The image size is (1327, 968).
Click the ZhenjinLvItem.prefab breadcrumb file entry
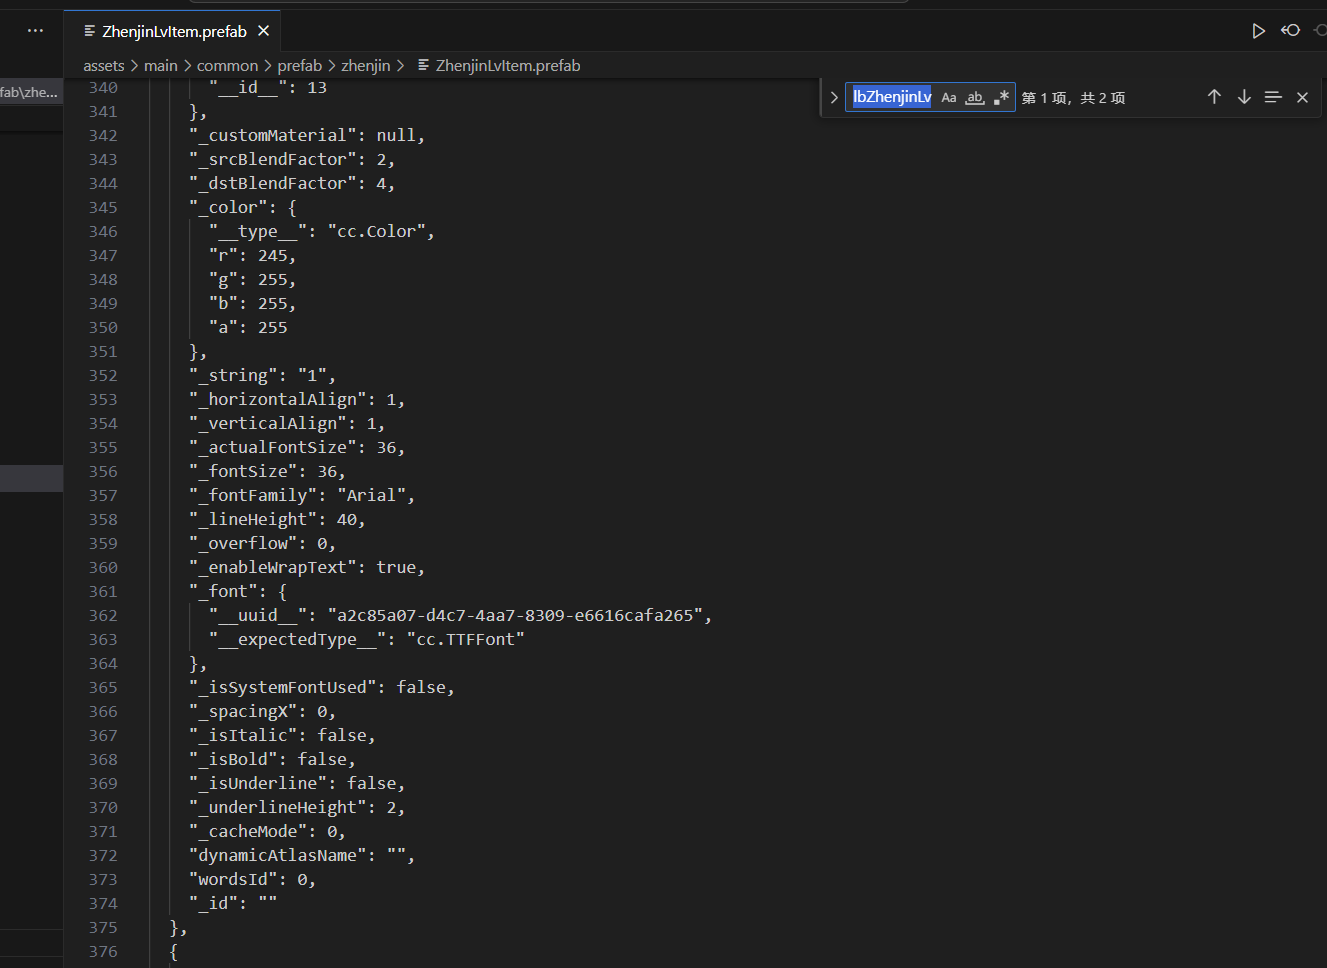(507, 66)
